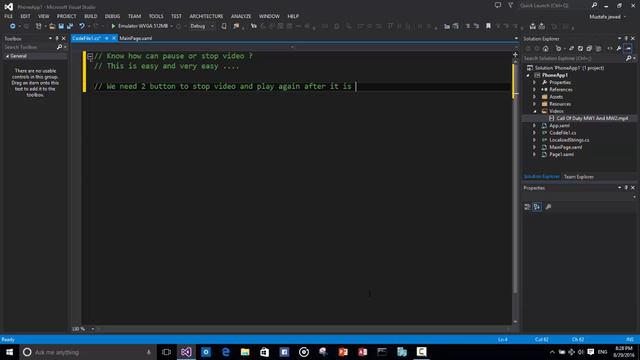Click the Properties panel Alphabetical sort icon
Screen dimensions: 640x360
(x=537, y=207)
